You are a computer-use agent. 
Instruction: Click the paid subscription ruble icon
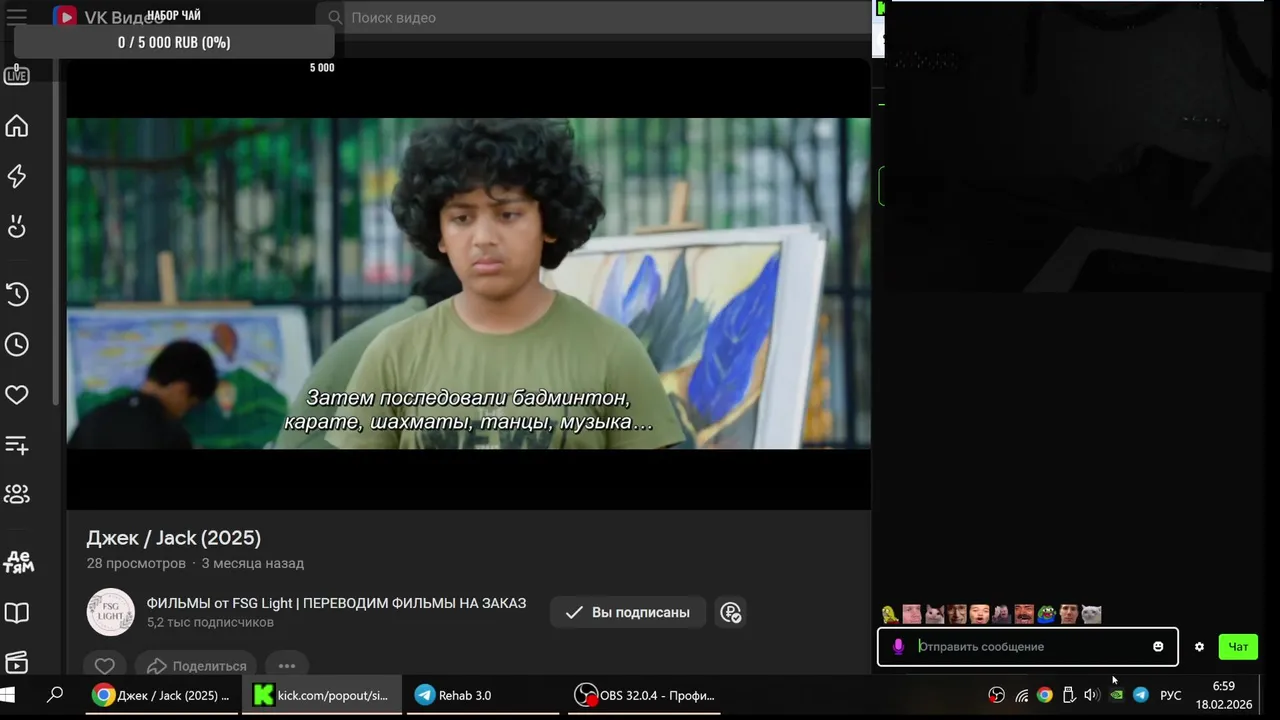pos(731,612)
